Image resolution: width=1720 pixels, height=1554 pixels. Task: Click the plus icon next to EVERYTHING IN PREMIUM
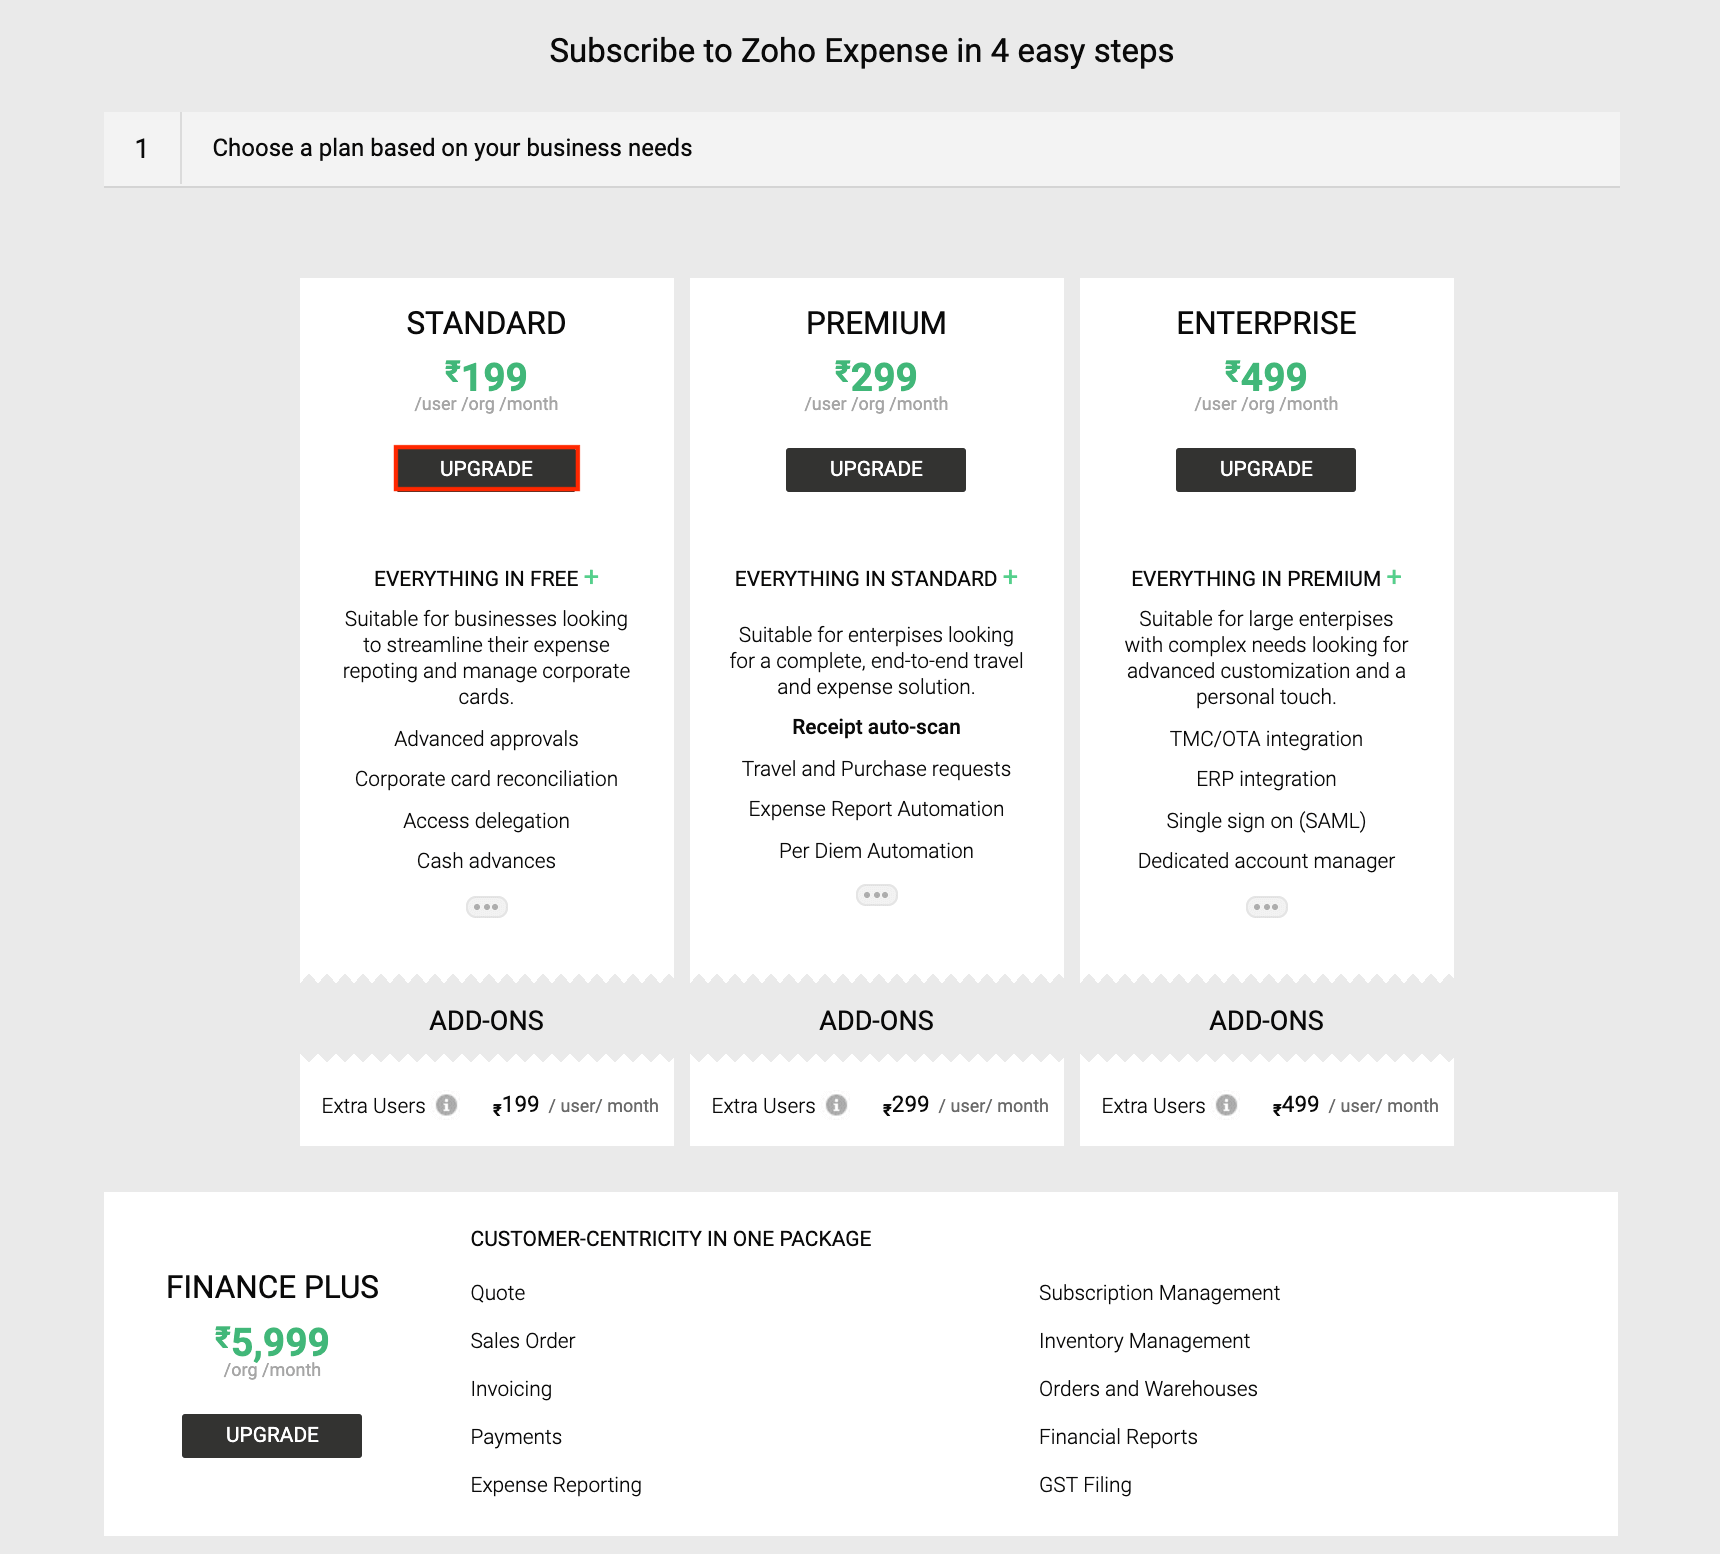pos(1394,577)
